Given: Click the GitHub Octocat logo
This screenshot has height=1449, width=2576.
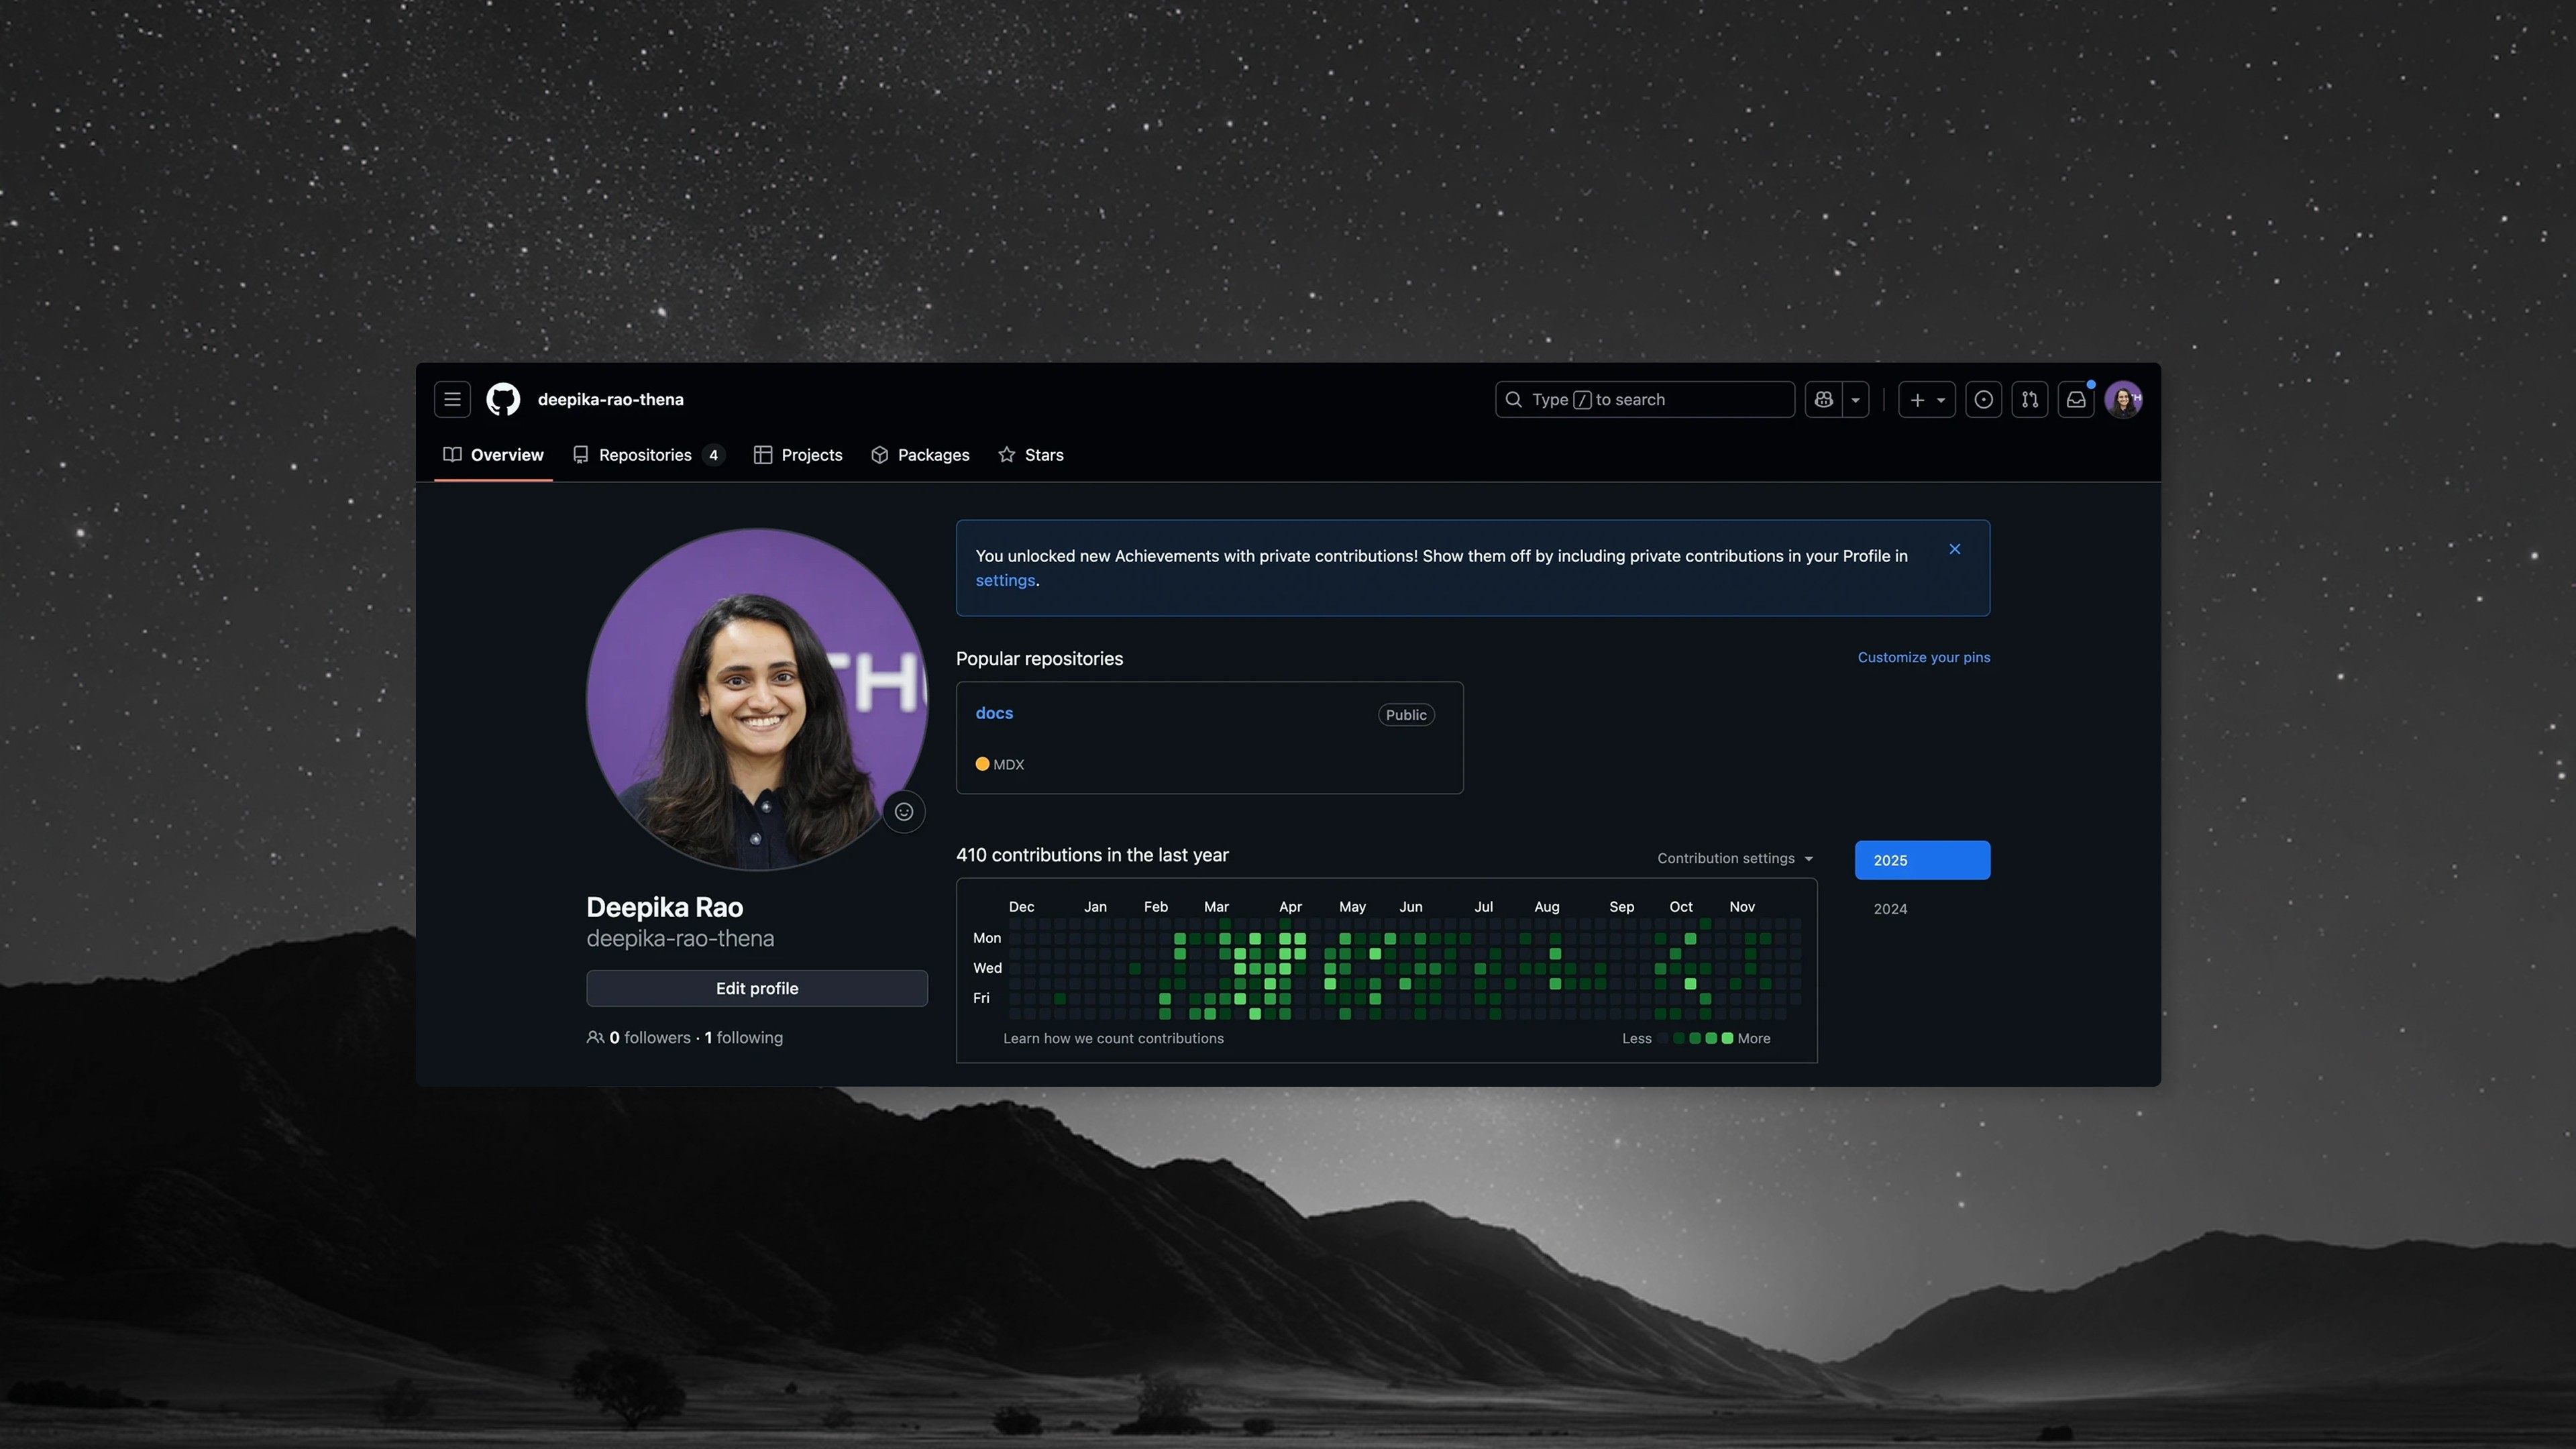Looking at the screenshot, I should [x=503, y=399].
